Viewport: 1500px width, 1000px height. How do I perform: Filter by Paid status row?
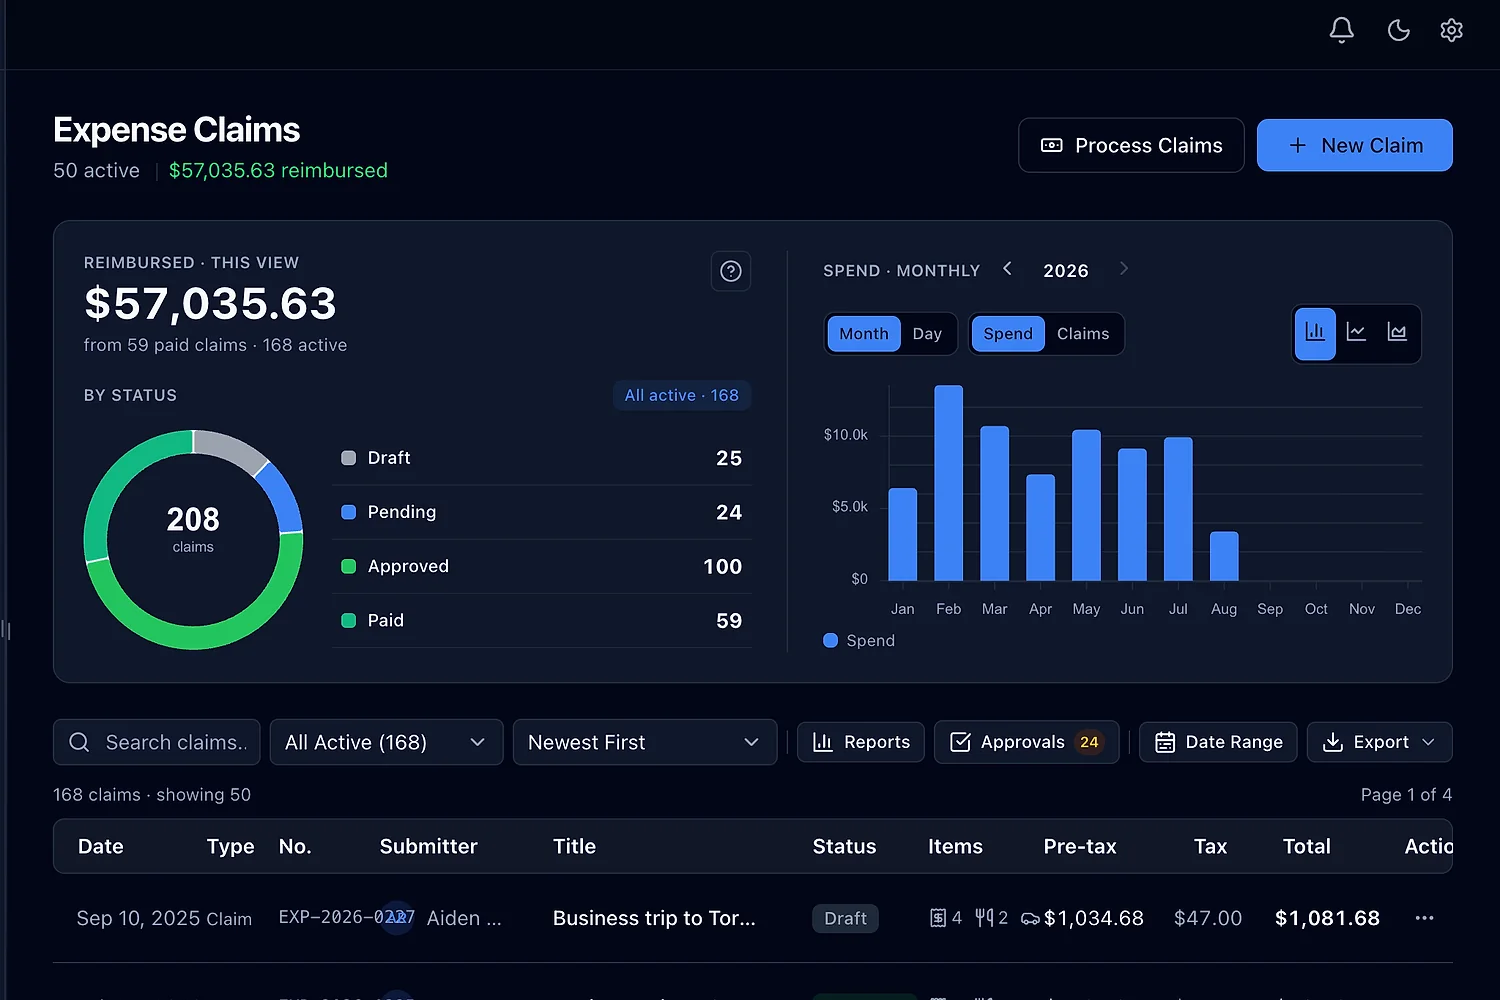pos(541,620)
